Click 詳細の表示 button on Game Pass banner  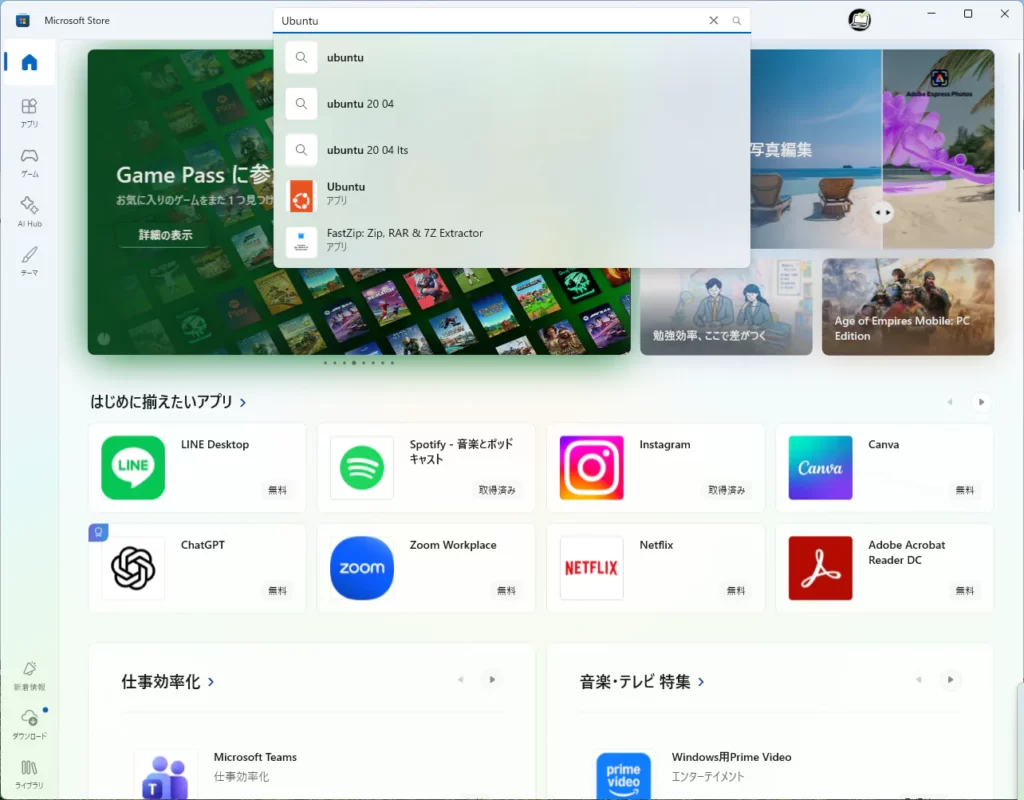[165, 234]
